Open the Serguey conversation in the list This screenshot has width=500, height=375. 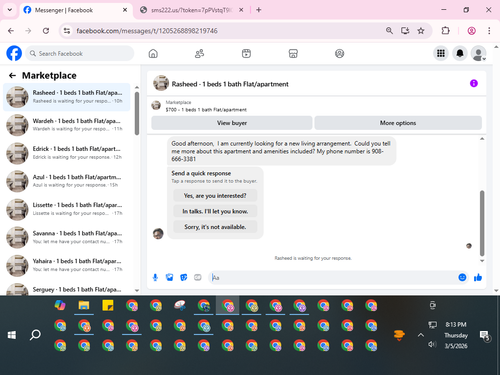click(x=67, y=289)
